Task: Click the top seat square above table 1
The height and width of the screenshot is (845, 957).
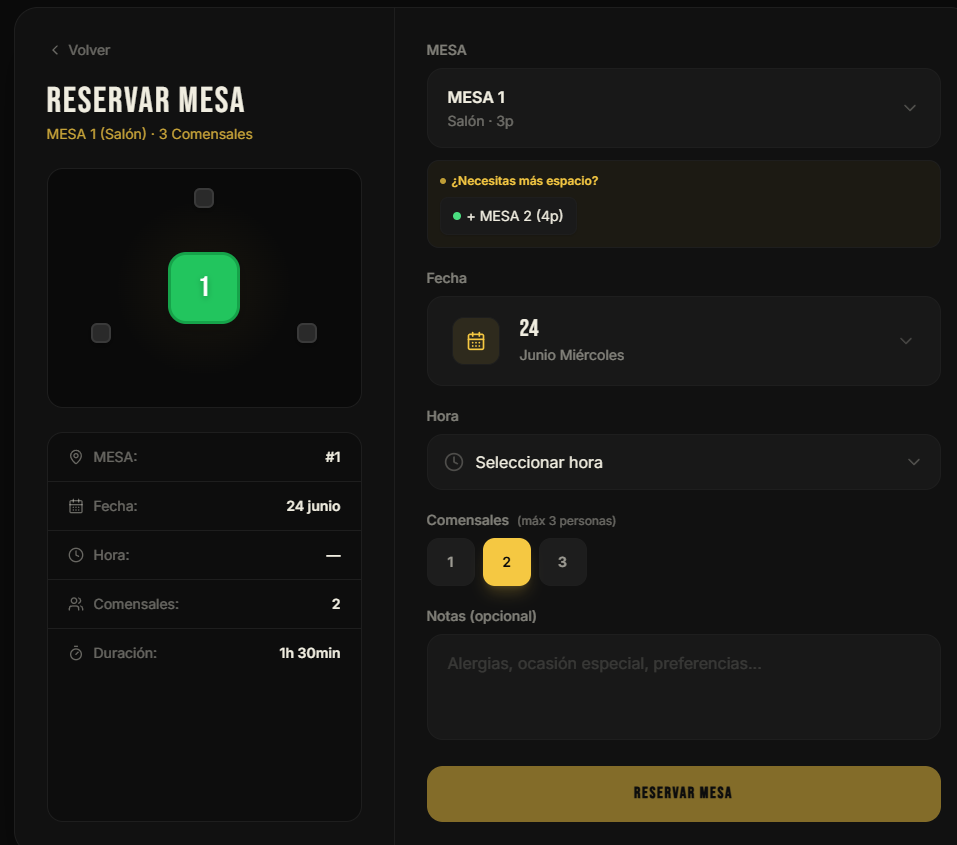Action: (x=204, y=198)
